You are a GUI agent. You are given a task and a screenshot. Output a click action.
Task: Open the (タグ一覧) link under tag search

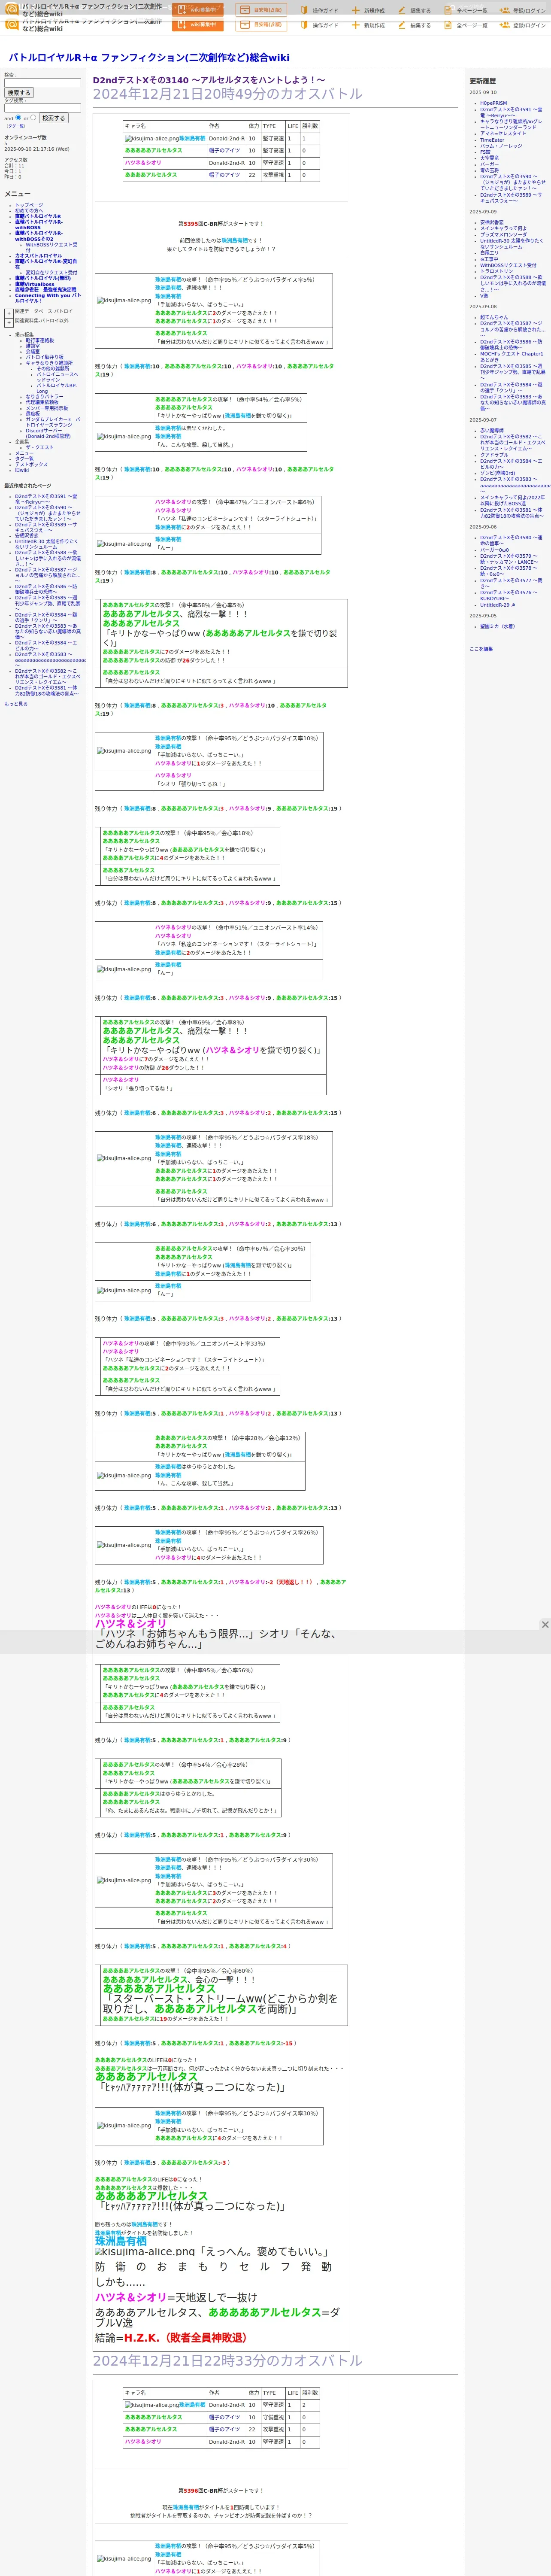pyautogui.click(x=15, y=126)
